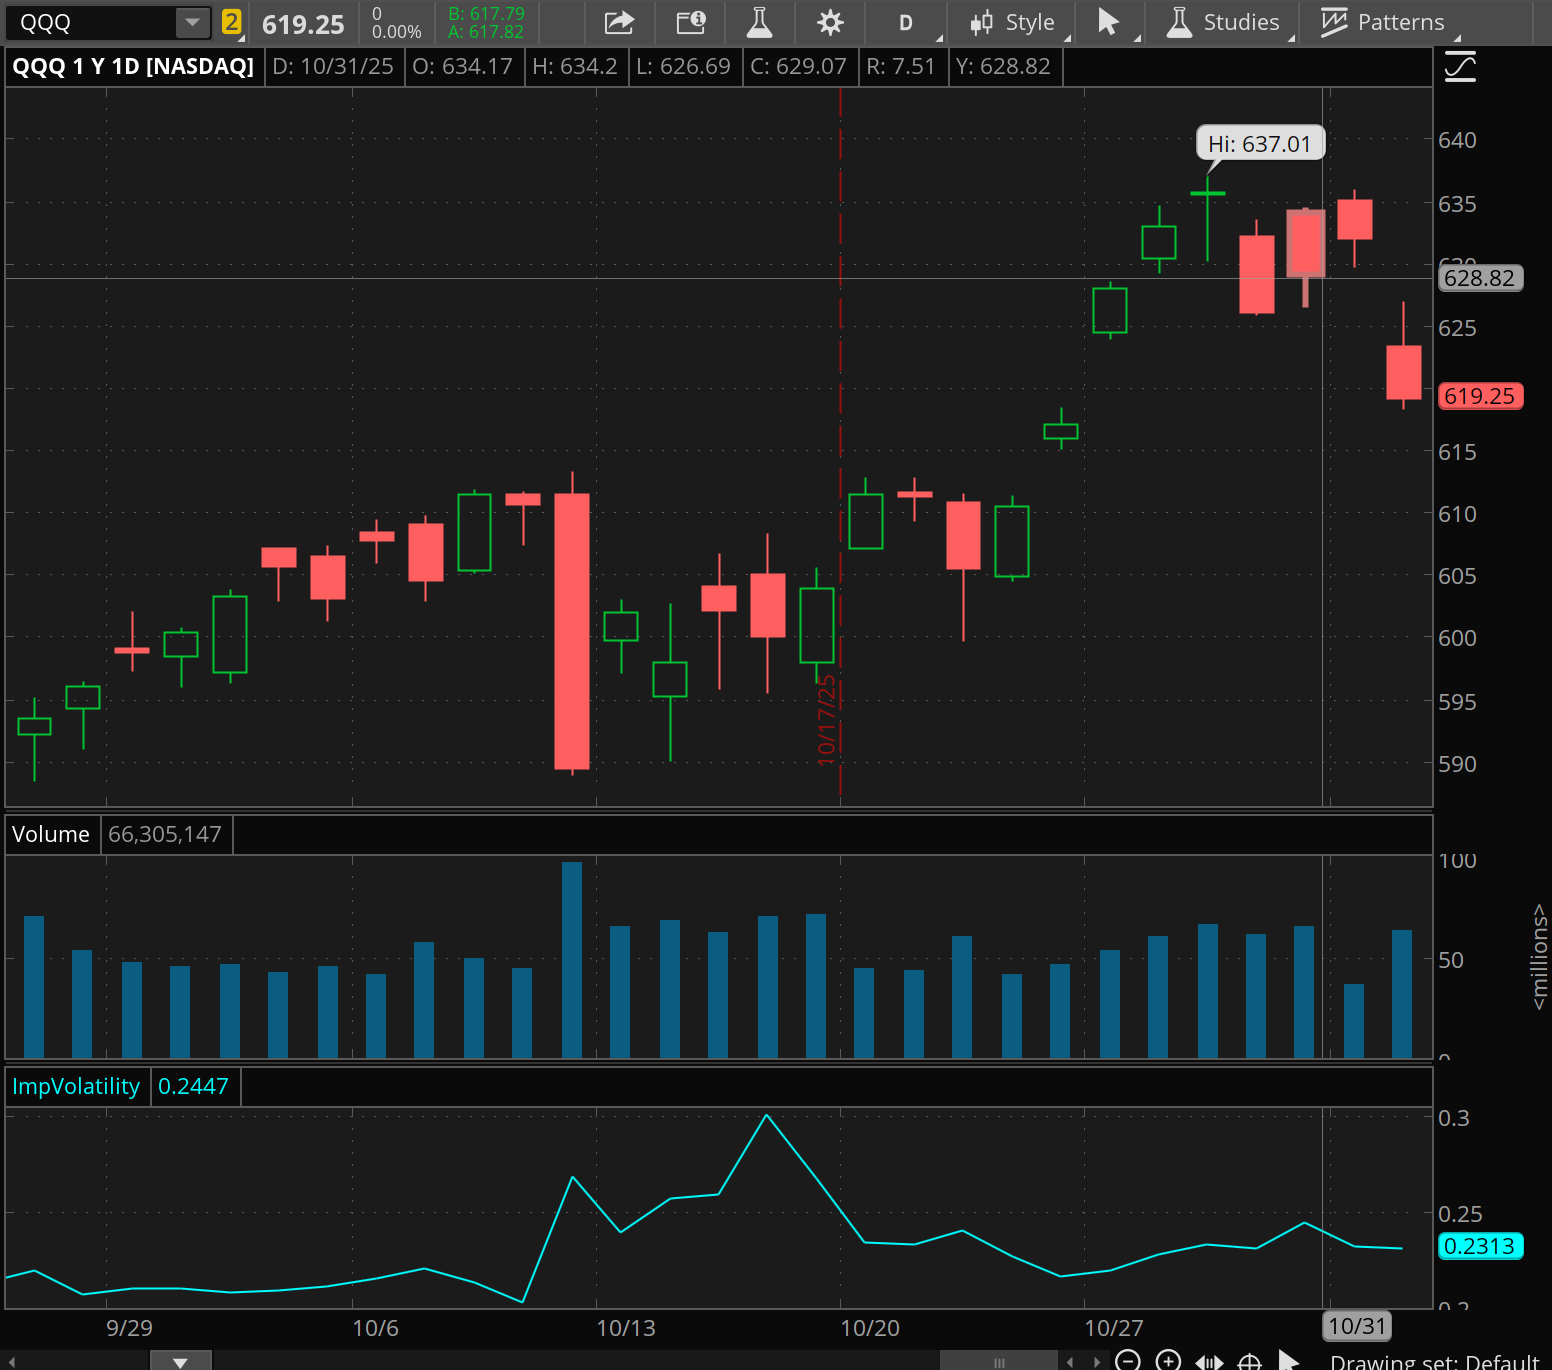Click the ImpVolatility study label
Image resolution: width=1552 pixels, height=1370 pixels.
76,1086
